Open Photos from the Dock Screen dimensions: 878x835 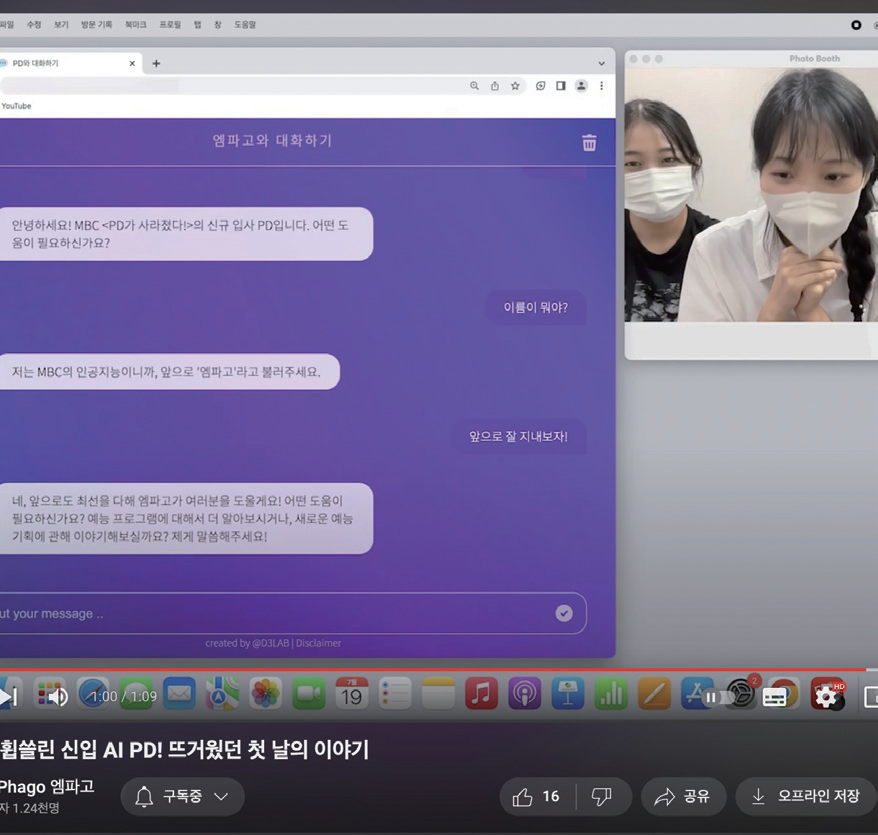point(265,693)
